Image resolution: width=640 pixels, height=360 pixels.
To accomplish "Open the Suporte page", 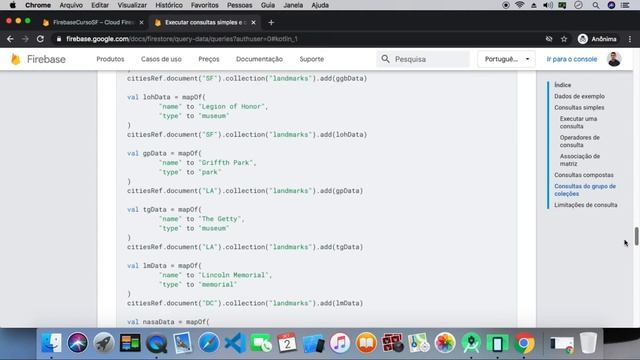I will tap(311, 59).
